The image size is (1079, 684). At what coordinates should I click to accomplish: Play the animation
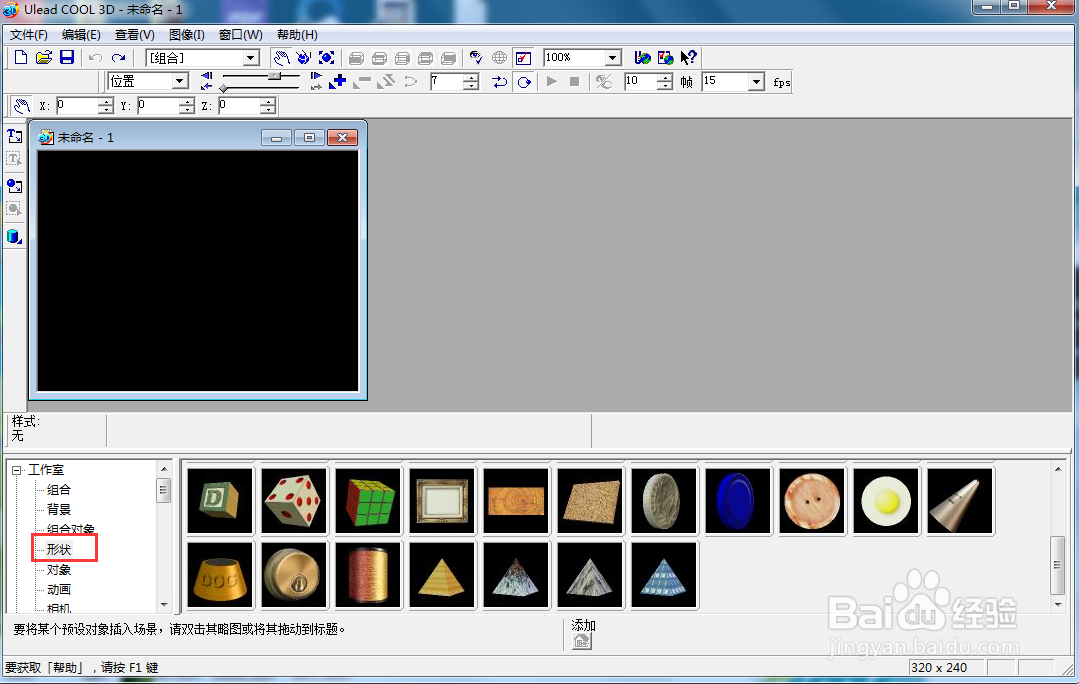tap(551, 81)
